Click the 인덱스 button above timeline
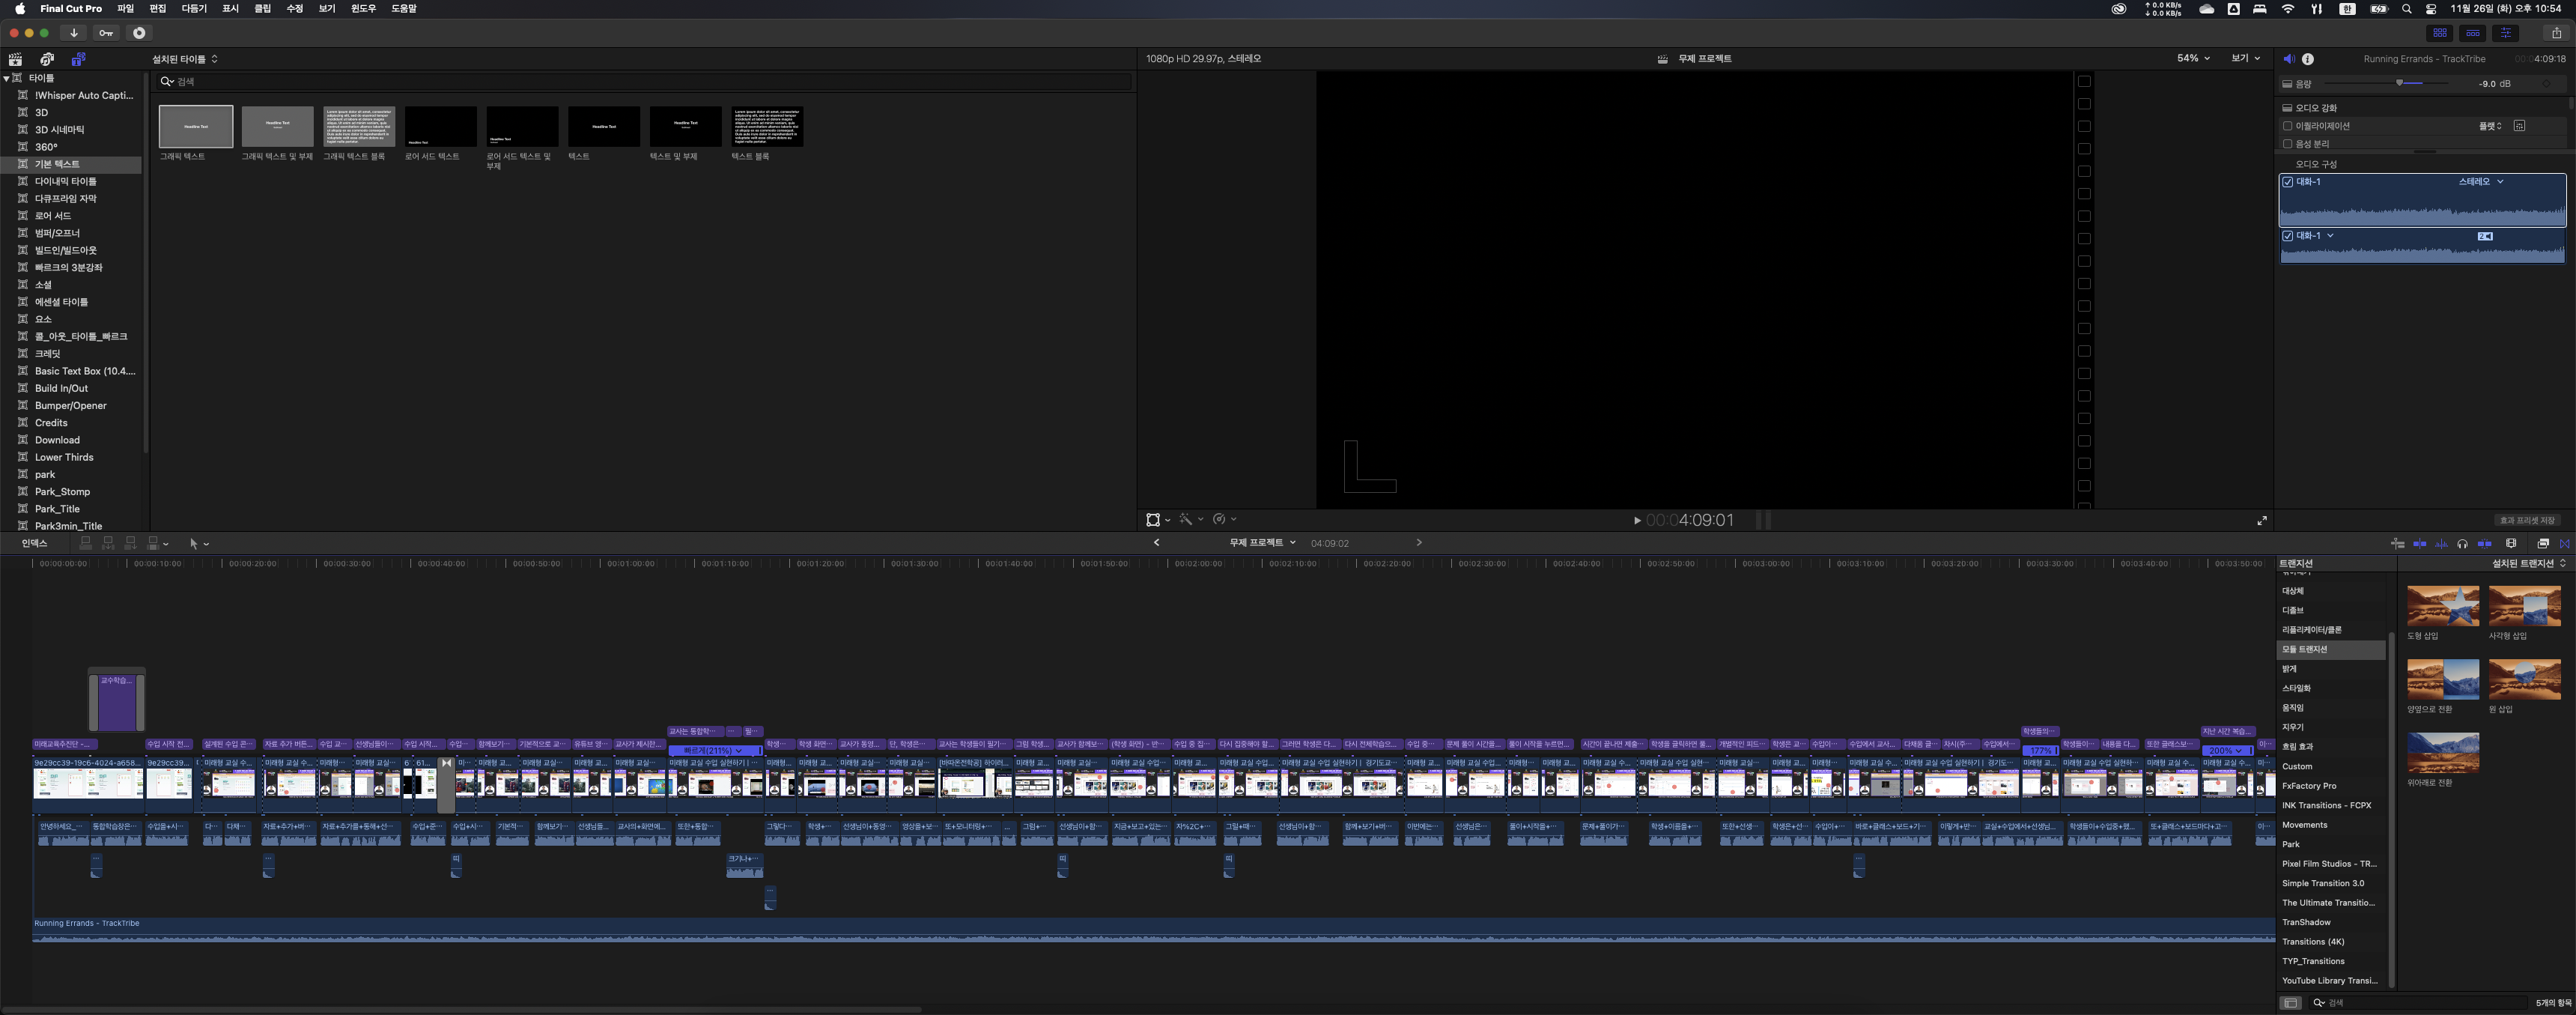The height and width of the screenshot is (1015, 2576). 35,543
